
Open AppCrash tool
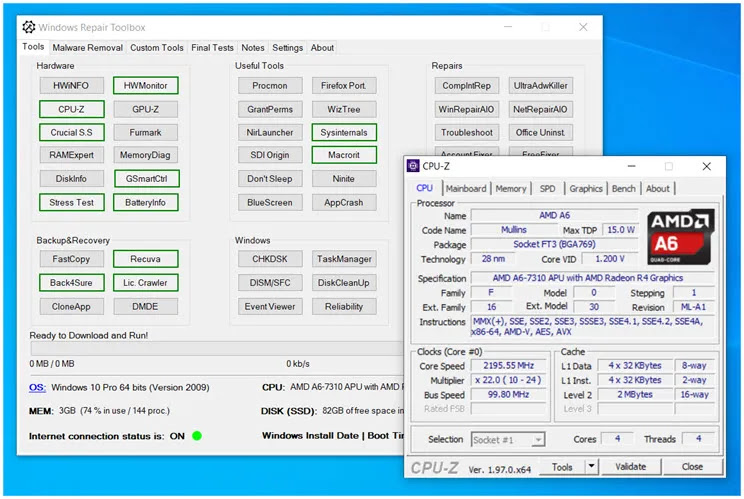tap(344, 203)
